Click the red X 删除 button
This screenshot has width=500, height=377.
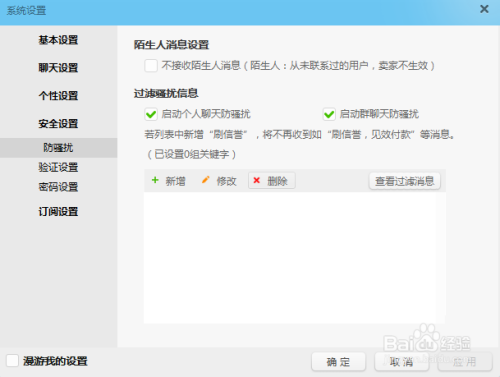coord(272,181)
